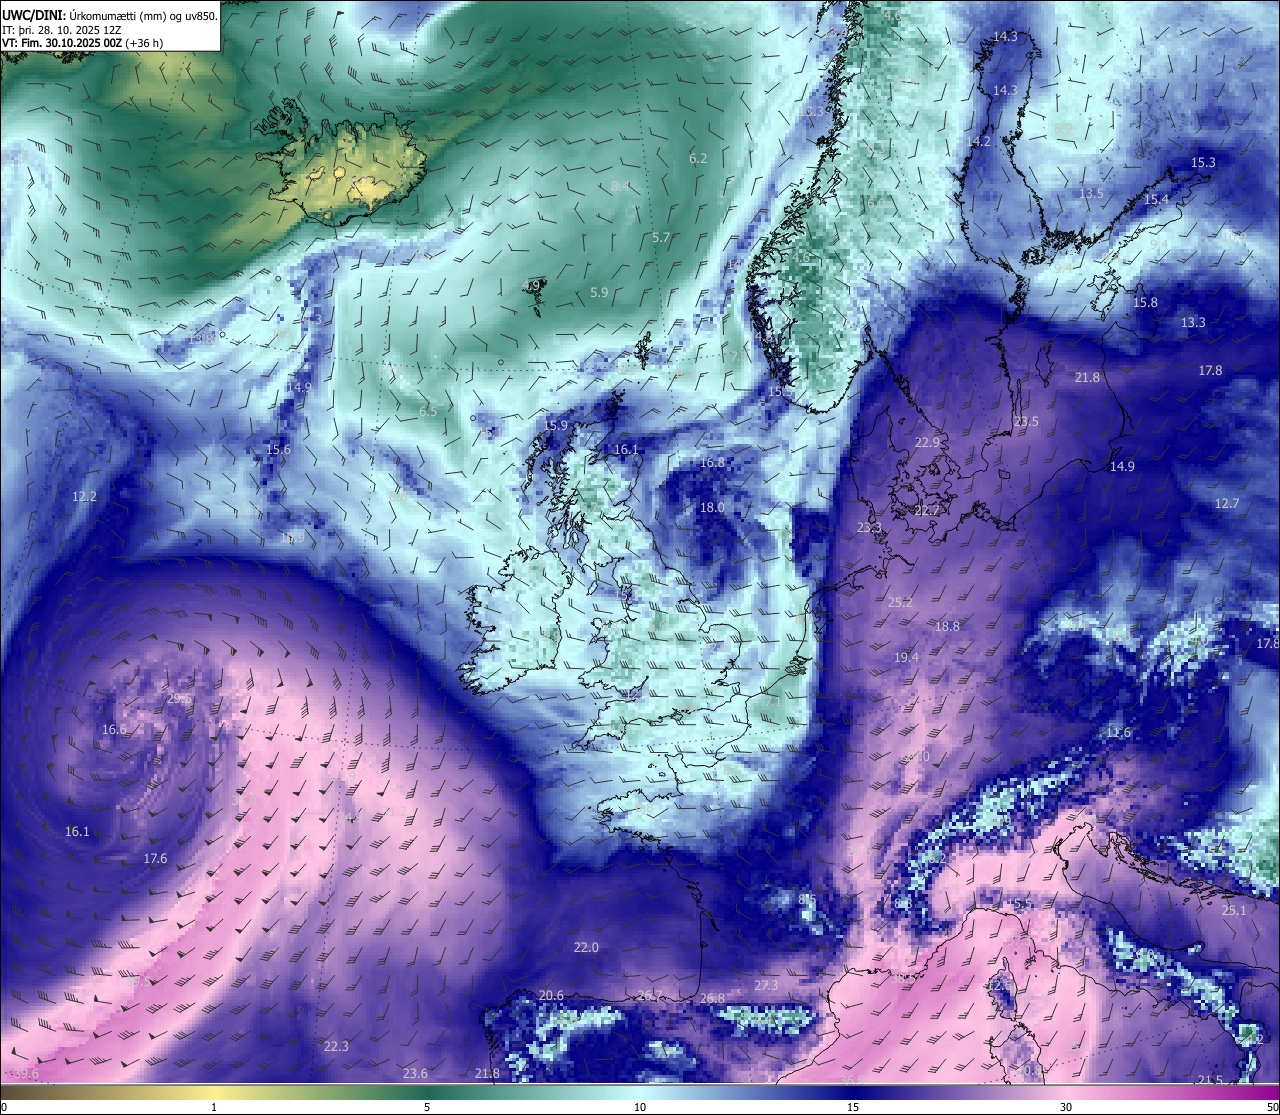
Task: Click the 25.2 value label
Action: (900, 602)
